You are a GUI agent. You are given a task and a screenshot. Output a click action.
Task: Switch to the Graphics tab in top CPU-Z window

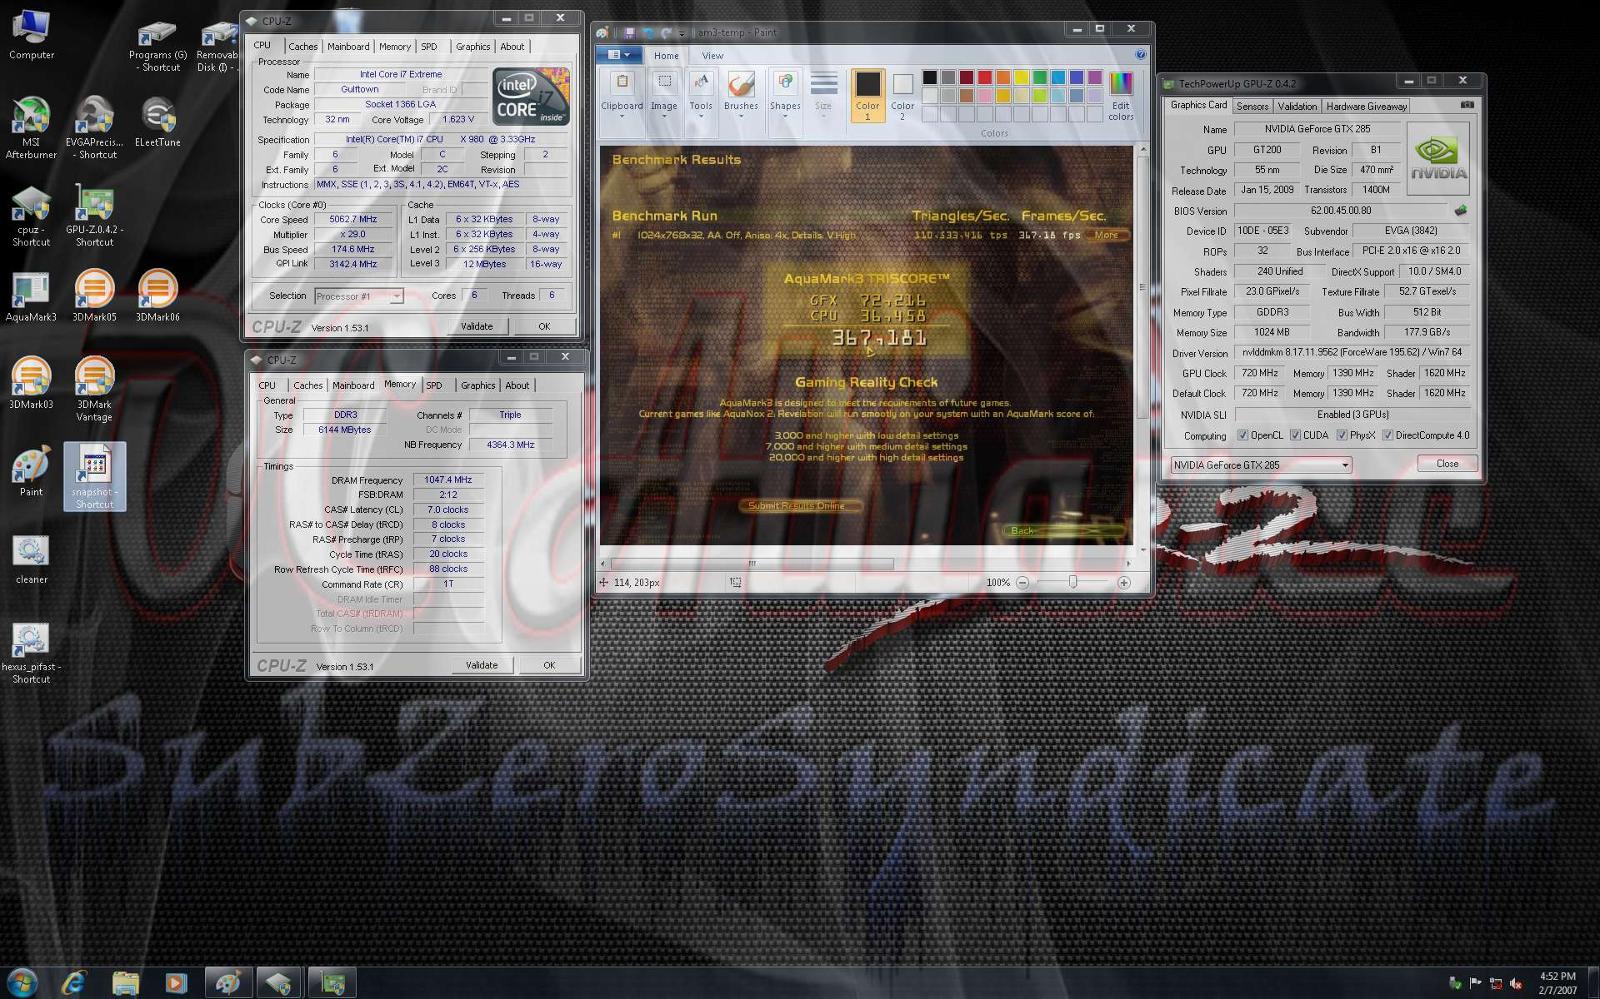pos(473,47)
